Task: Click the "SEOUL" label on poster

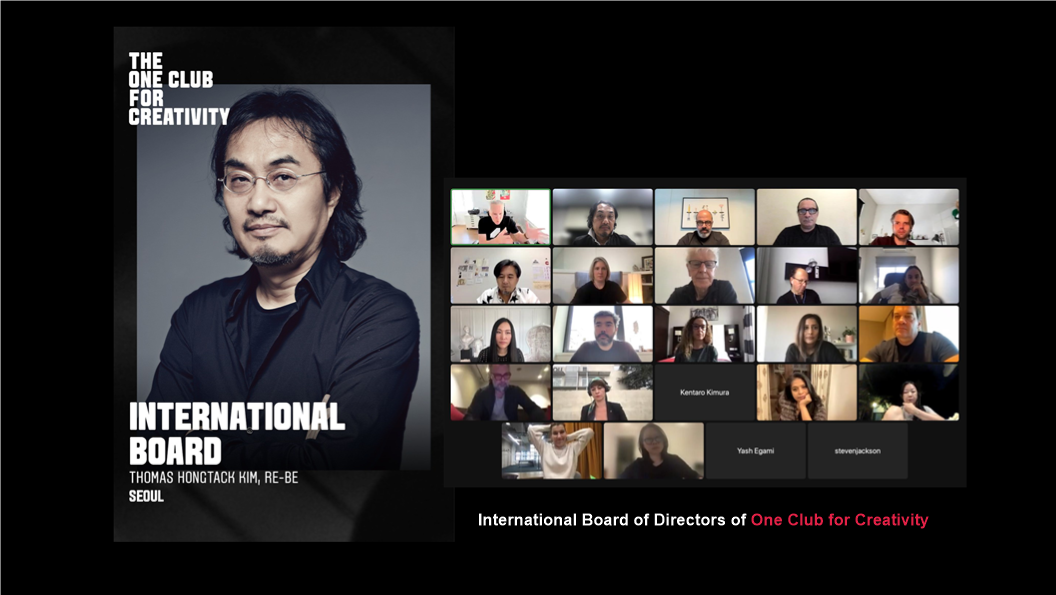Action: point(146,497)
